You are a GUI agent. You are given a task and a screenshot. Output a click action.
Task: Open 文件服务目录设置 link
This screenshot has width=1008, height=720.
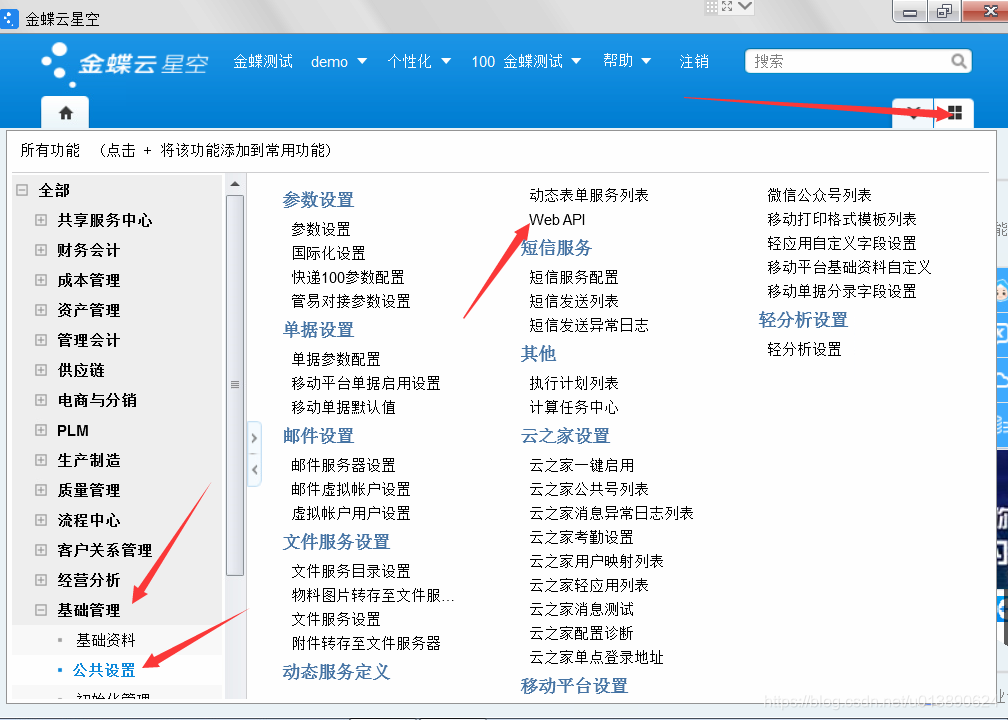pos(351,572)
